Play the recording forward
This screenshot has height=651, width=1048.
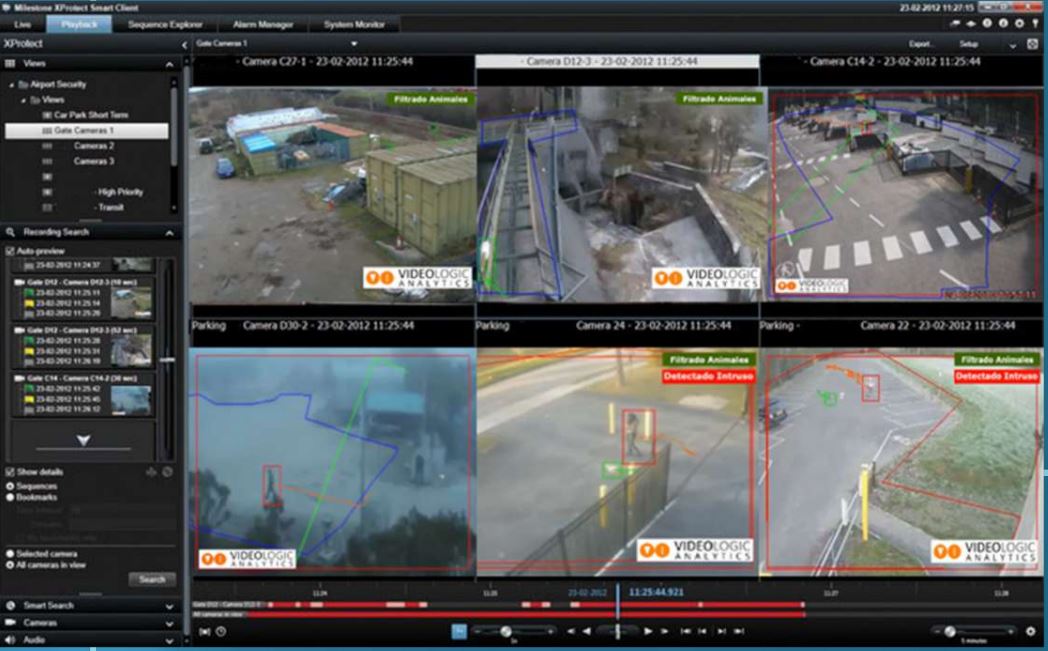648,631
